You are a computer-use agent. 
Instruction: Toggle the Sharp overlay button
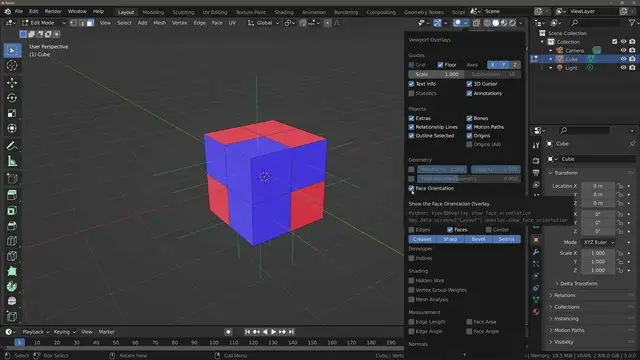click(450, 239)
